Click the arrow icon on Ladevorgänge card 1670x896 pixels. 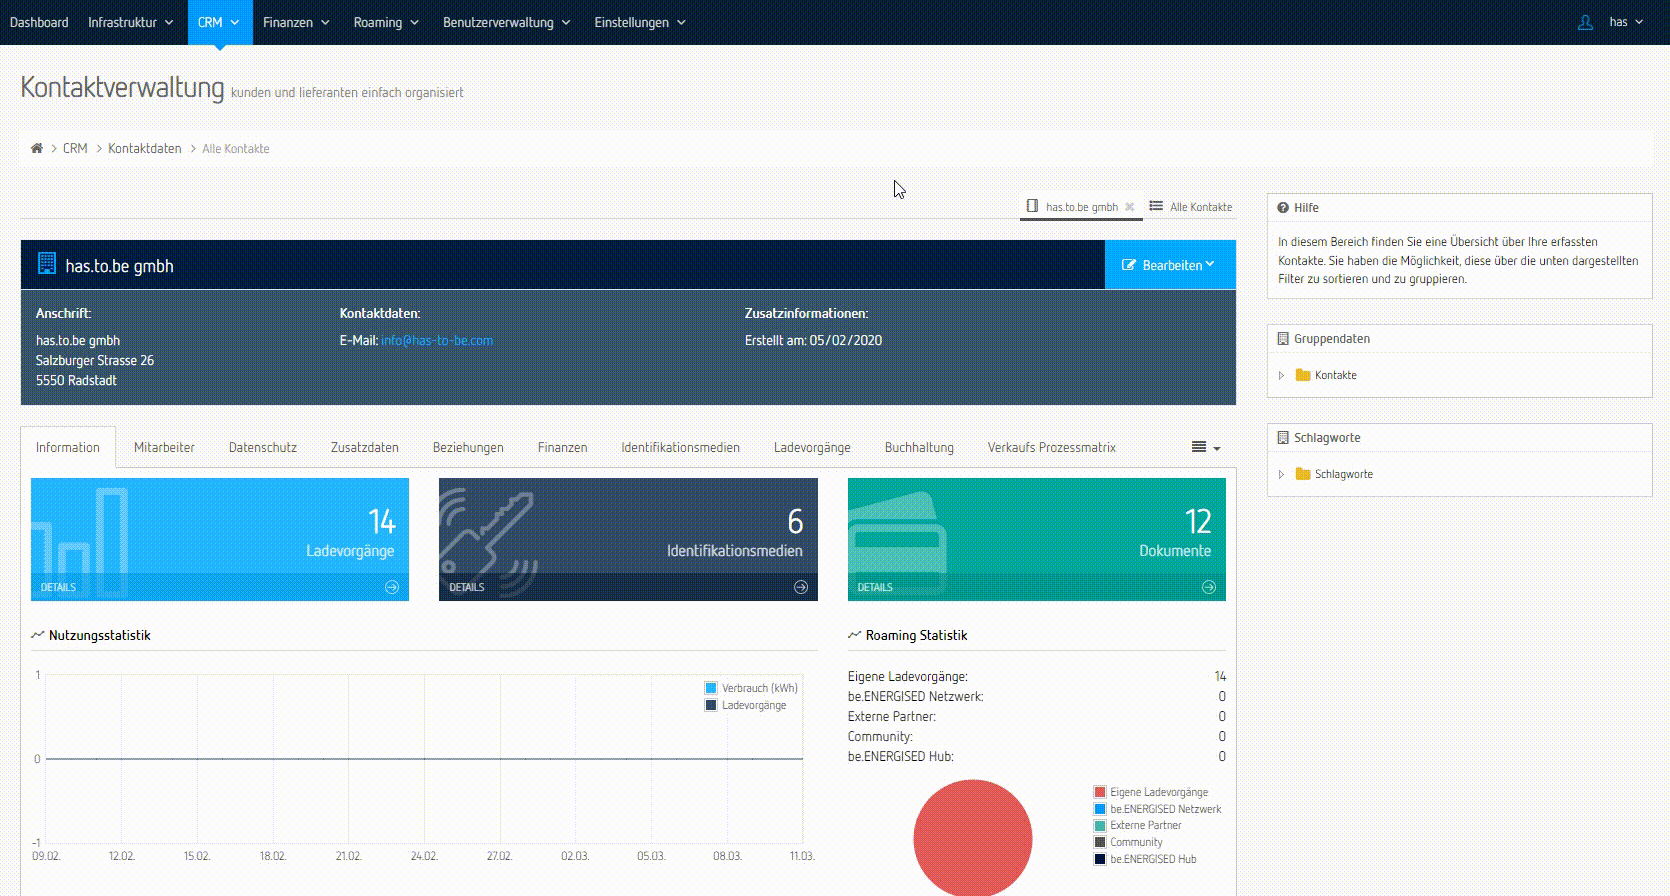point(392,587)
